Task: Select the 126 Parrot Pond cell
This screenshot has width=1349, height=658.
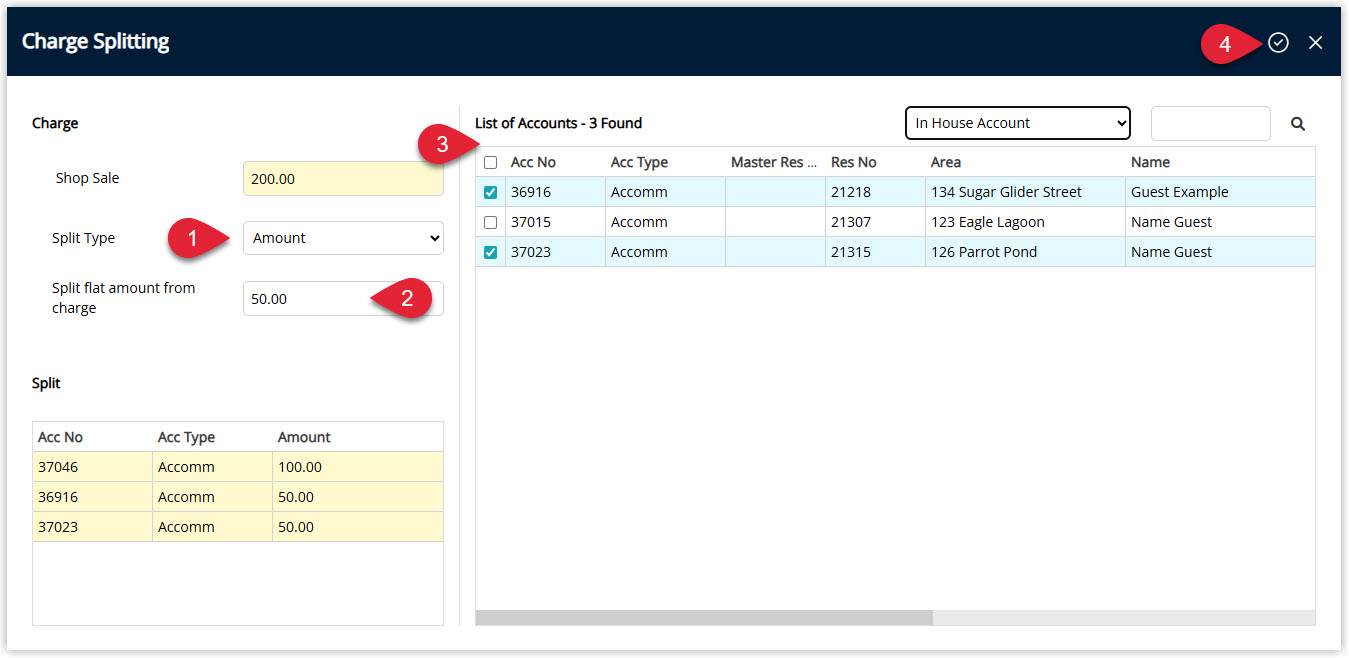Action: point(1025,252)
